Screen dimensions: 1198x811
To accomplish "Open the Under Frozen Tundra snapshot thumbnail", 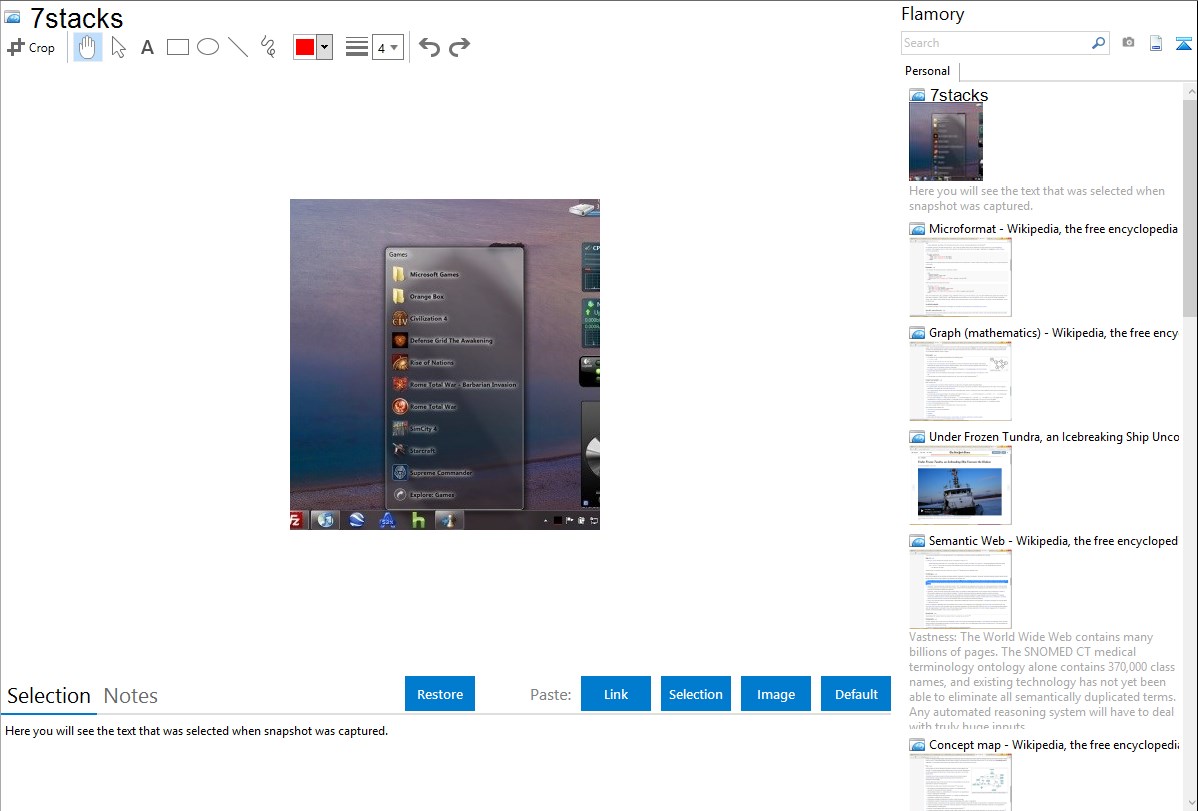I will [960, 485].
